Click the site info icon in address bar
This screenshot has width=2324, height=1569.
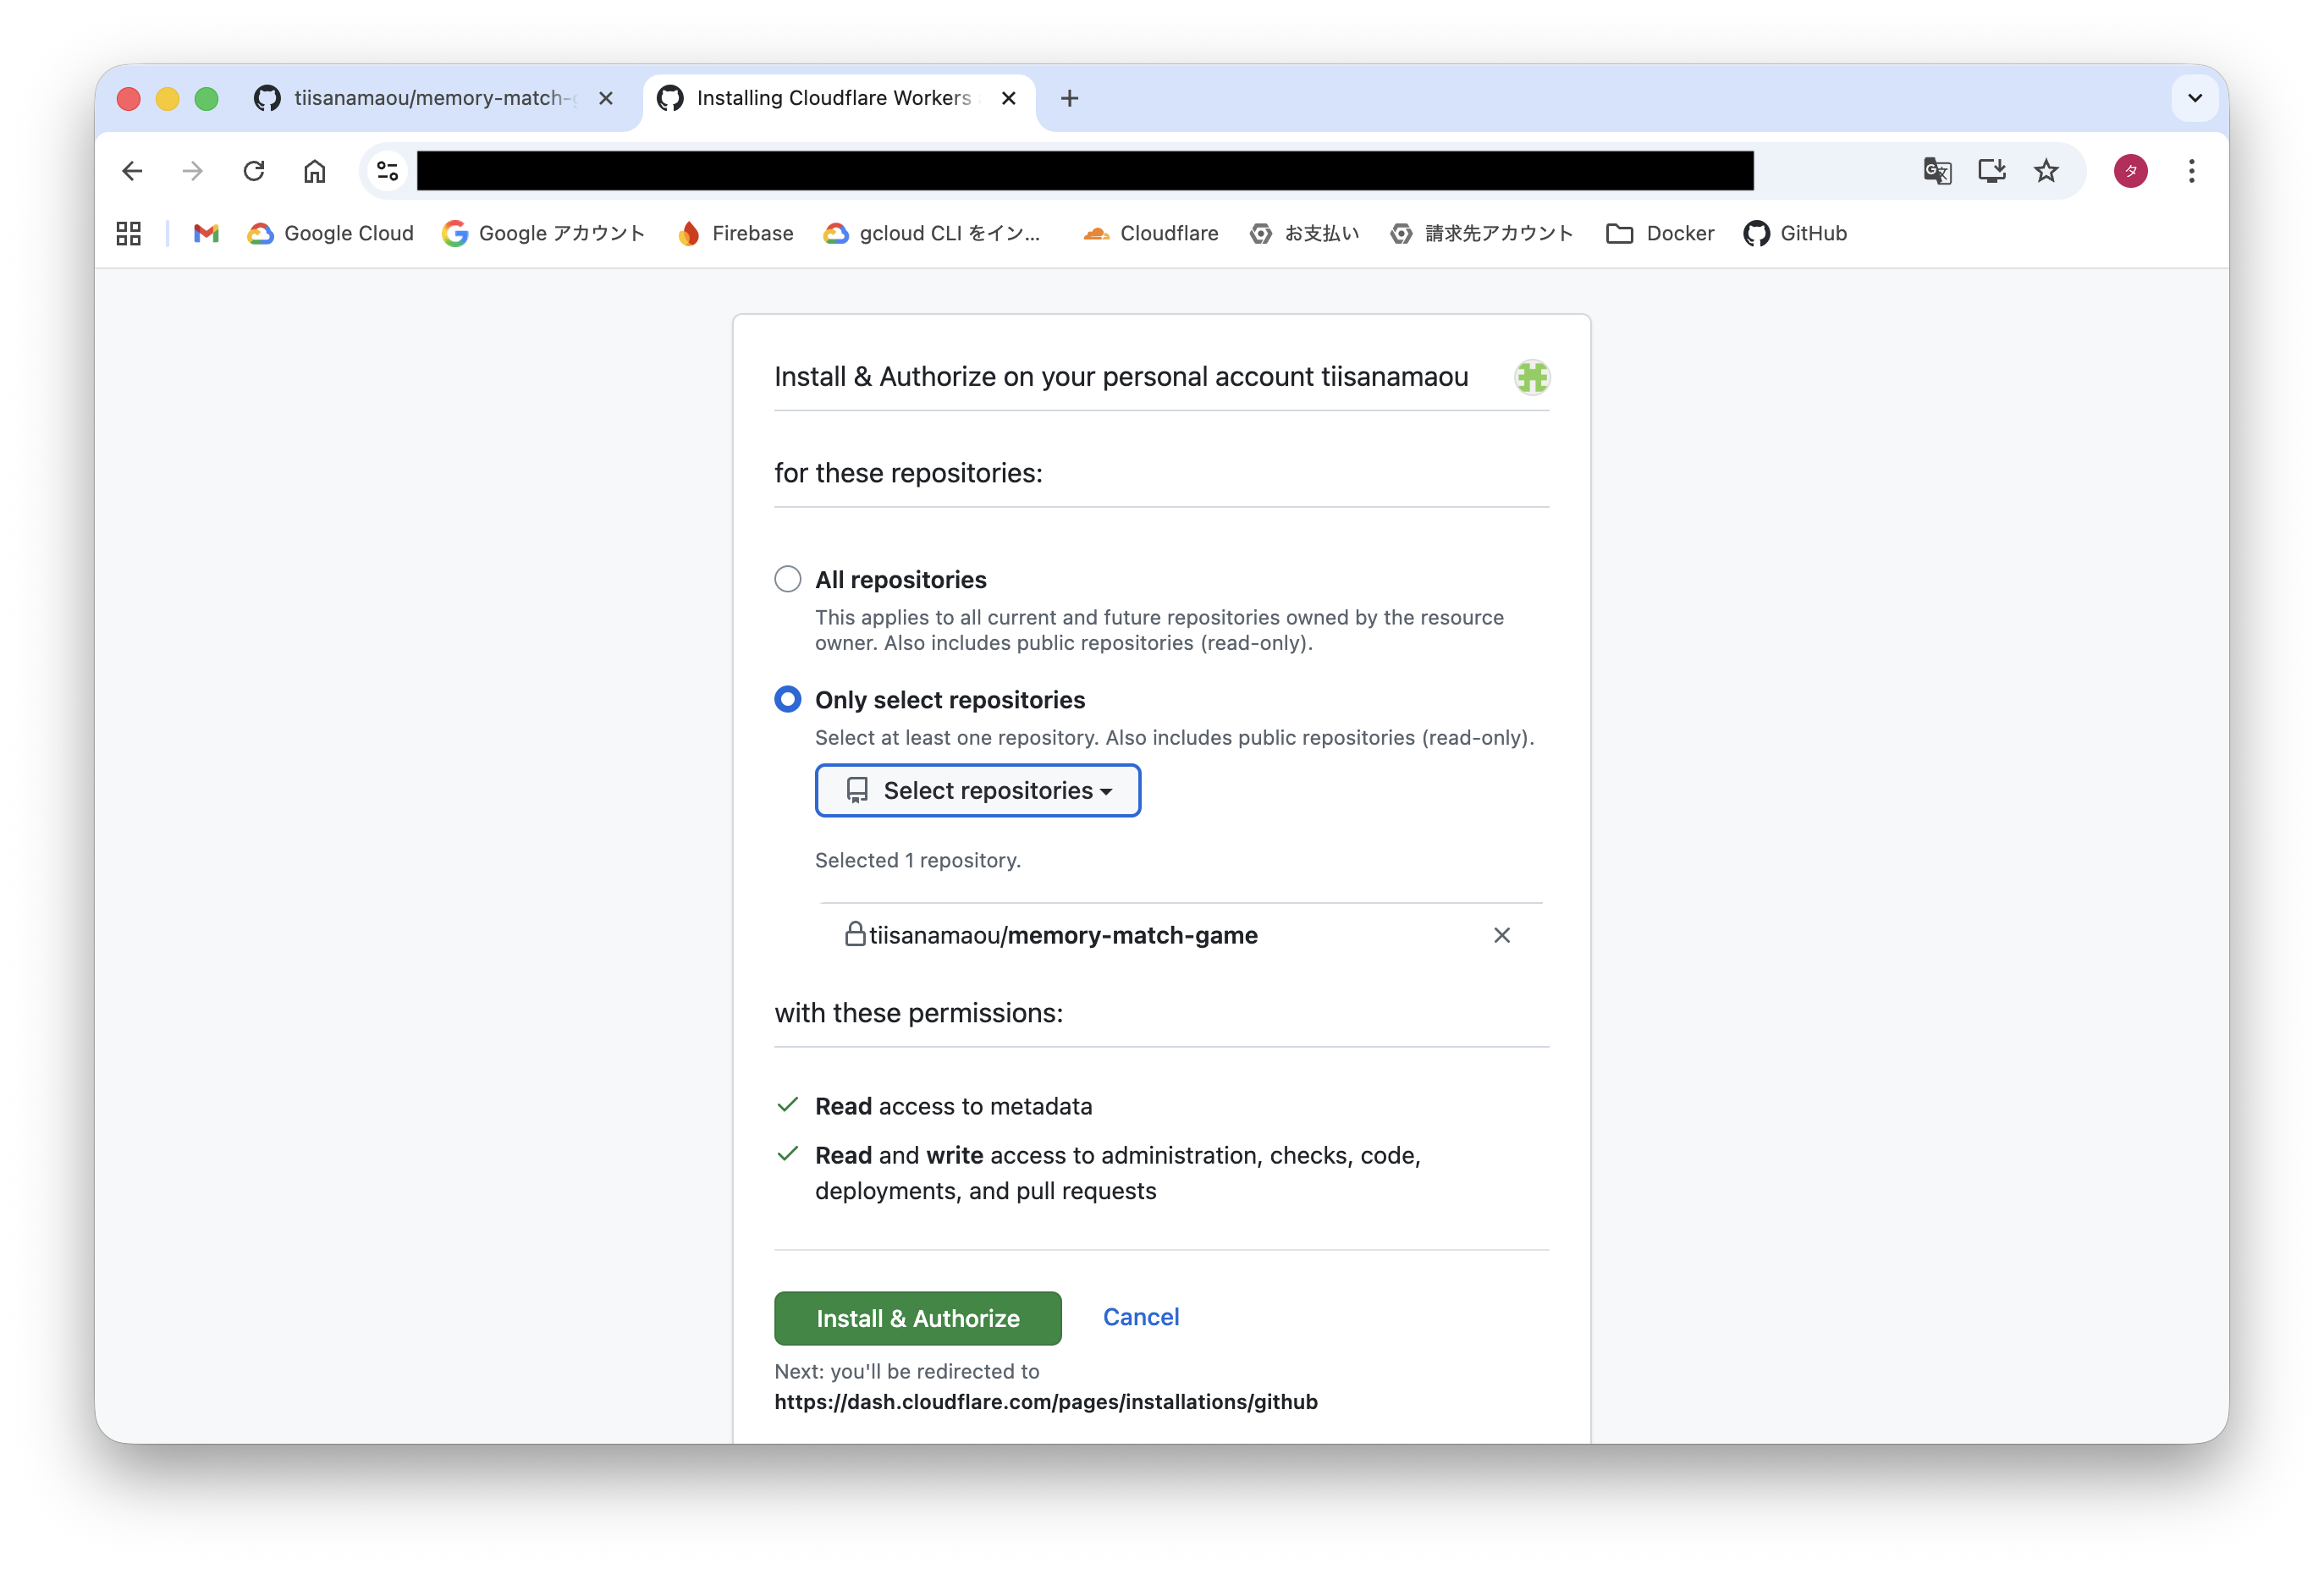coord(388,171)
